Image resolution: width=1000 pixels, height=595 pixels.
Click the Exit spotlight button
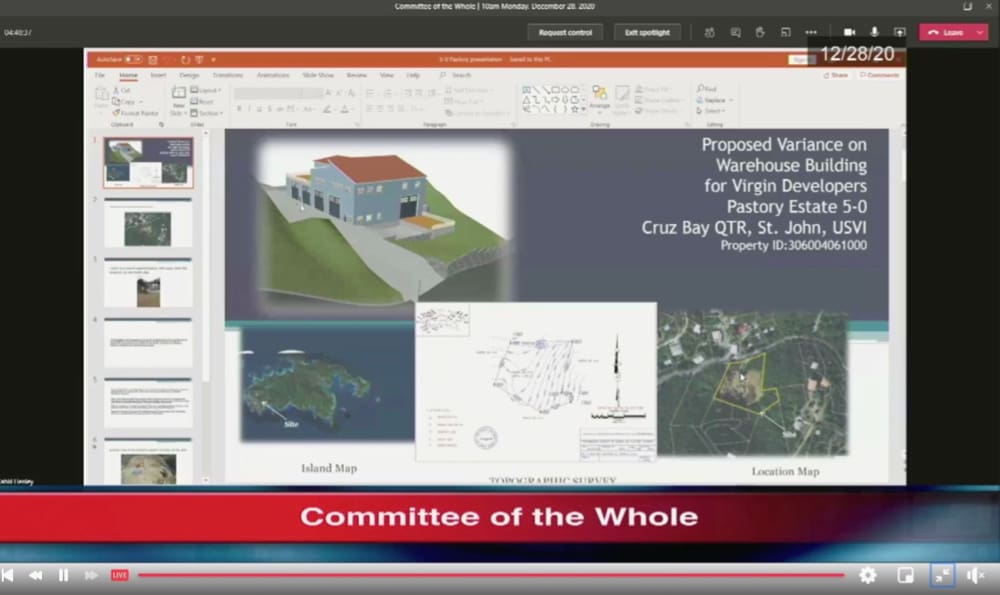click(647, 33)
